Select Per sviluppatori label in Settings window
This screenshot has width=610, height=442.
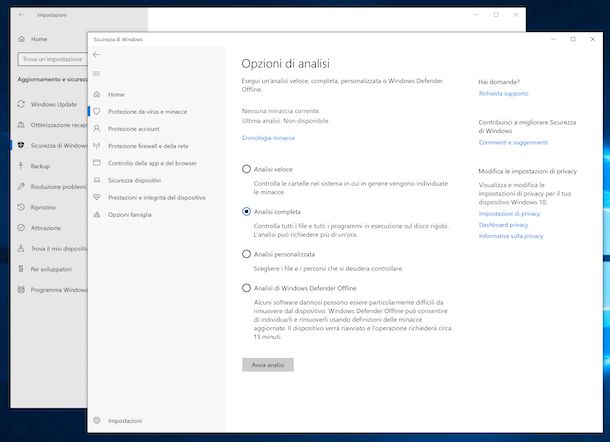[51, 269]
